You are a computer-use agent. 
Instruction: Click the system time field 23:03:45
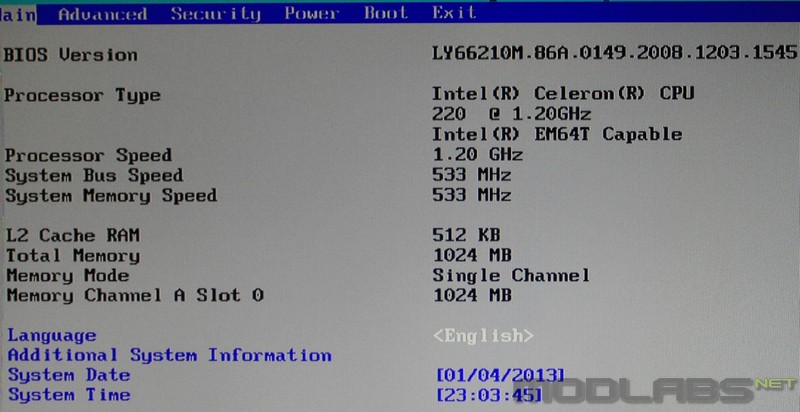pos(489,395)
